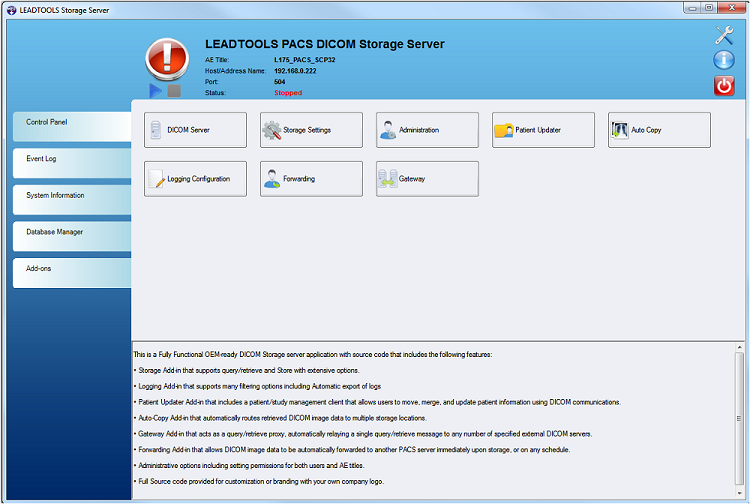Open the Administration panel
The height and width of the screenshot is (504, 750).
427,130
